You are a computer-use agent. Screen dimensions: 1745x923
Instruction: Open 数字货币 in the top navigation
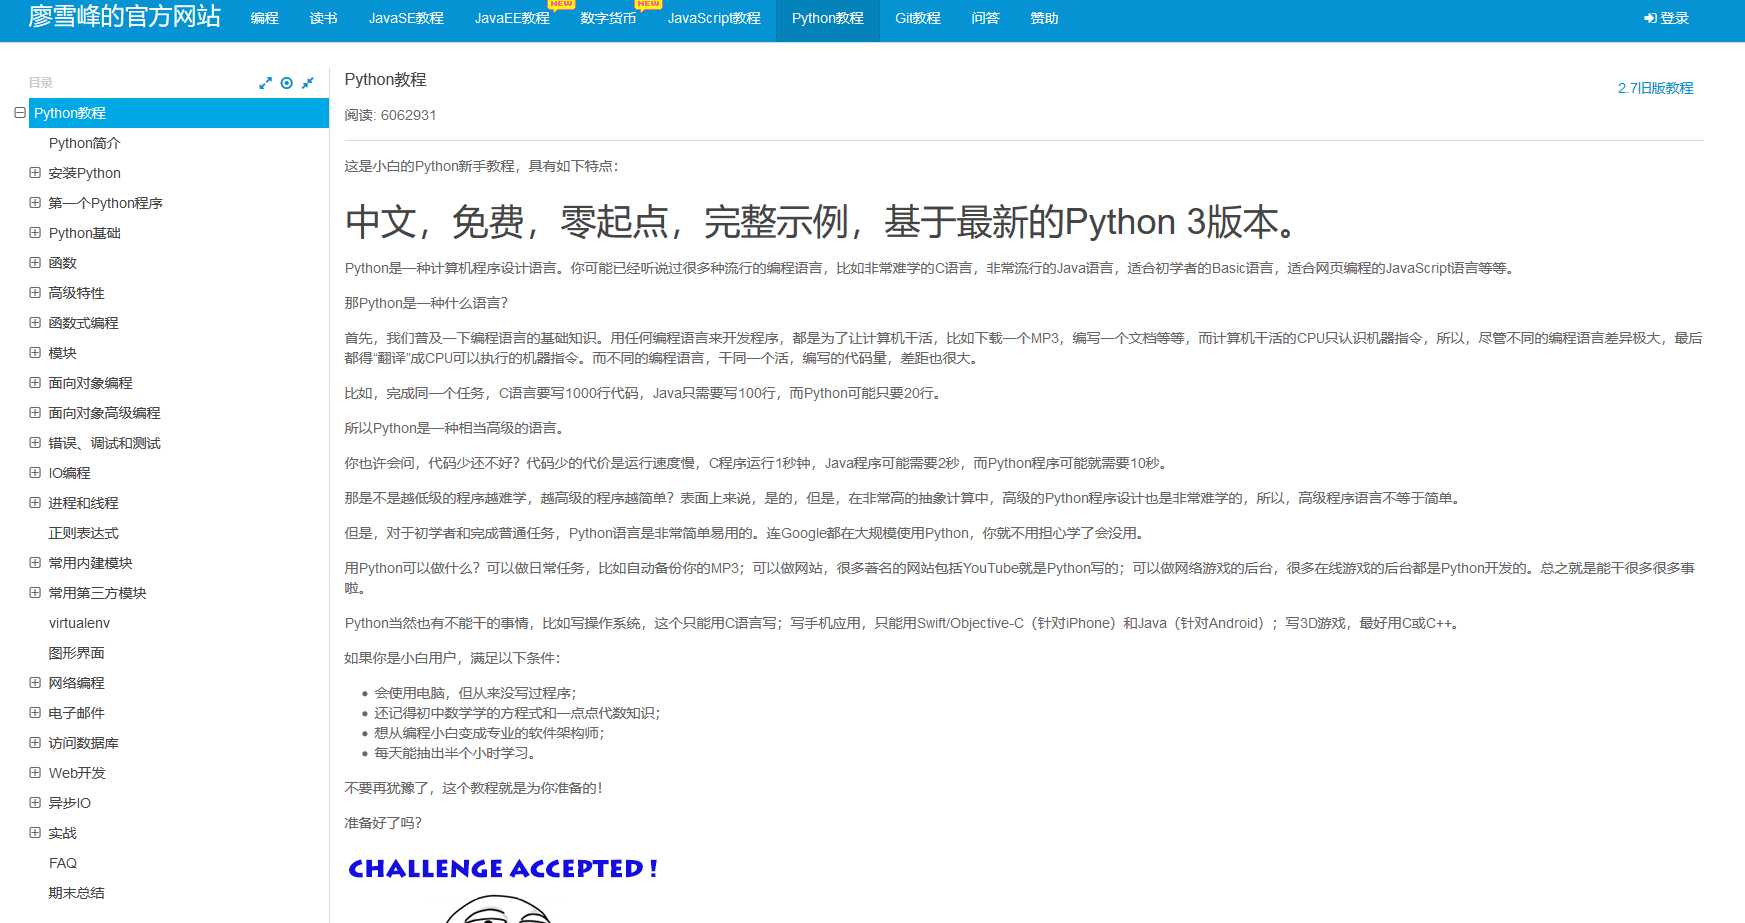608,18
